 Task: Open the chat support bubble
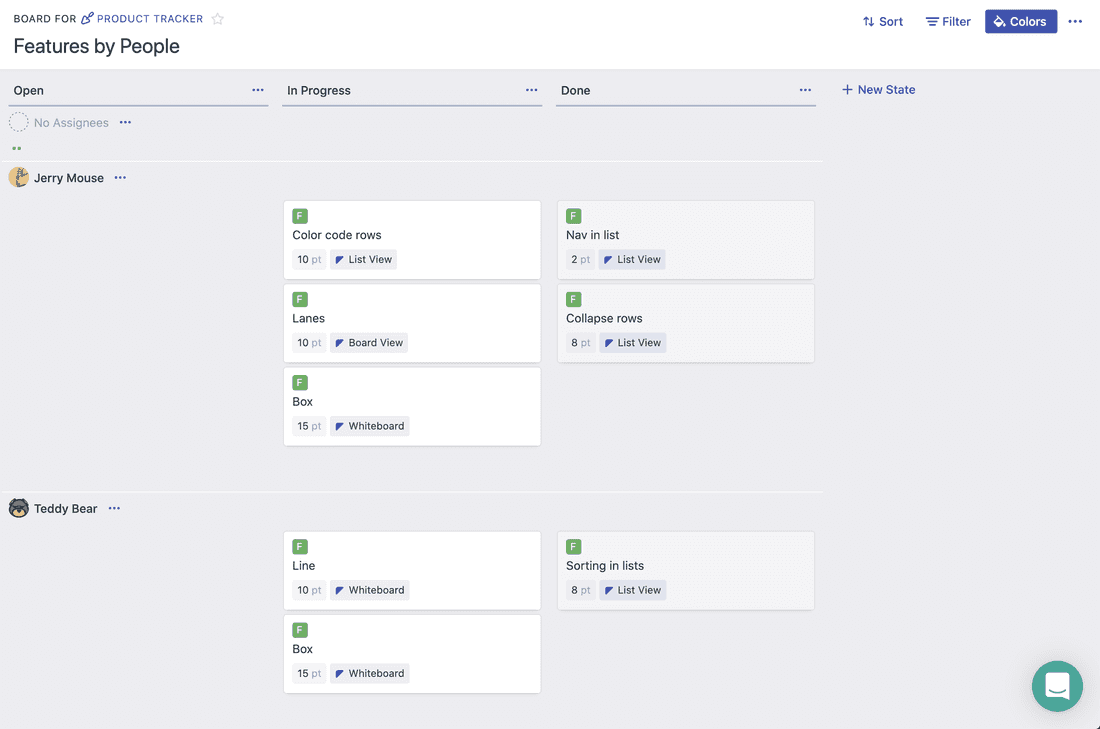(x=1057, y=686)
